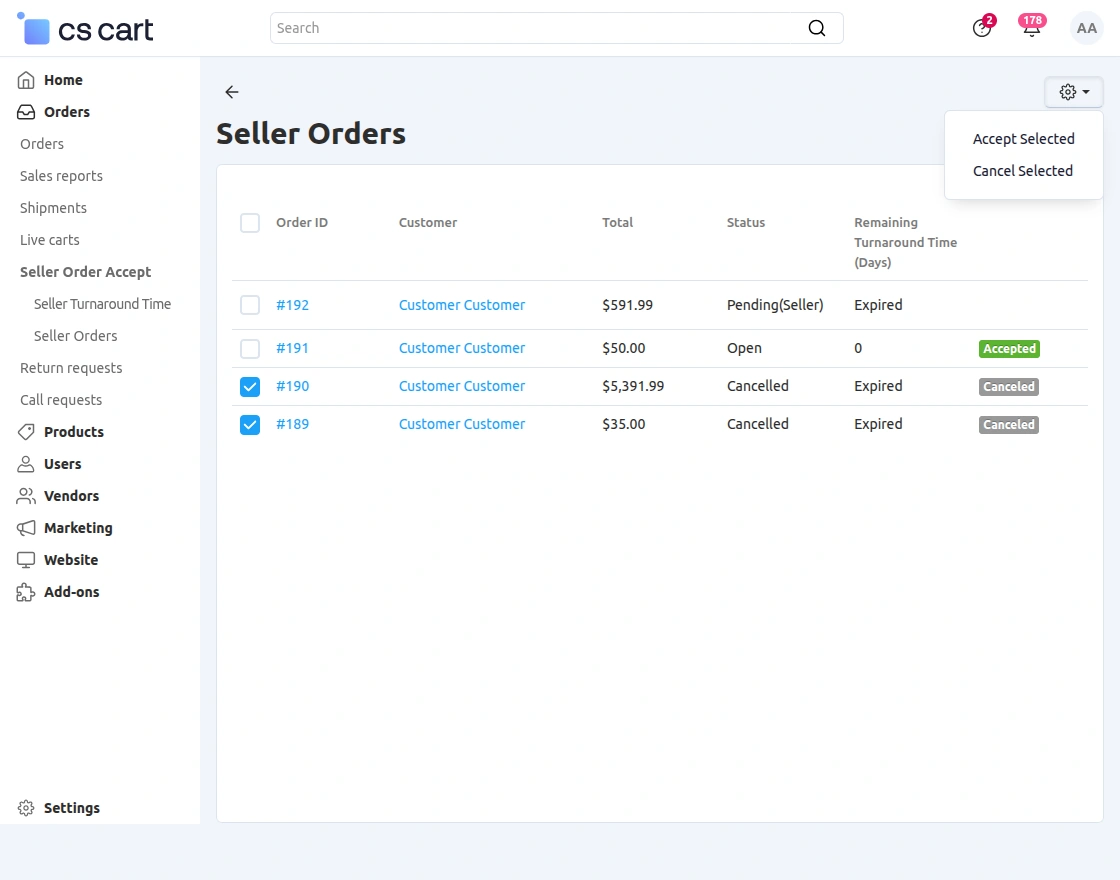Screen dimensions: 1120x880
Task: Open notifications bell with 178 badge
Action: (1031, 30)
